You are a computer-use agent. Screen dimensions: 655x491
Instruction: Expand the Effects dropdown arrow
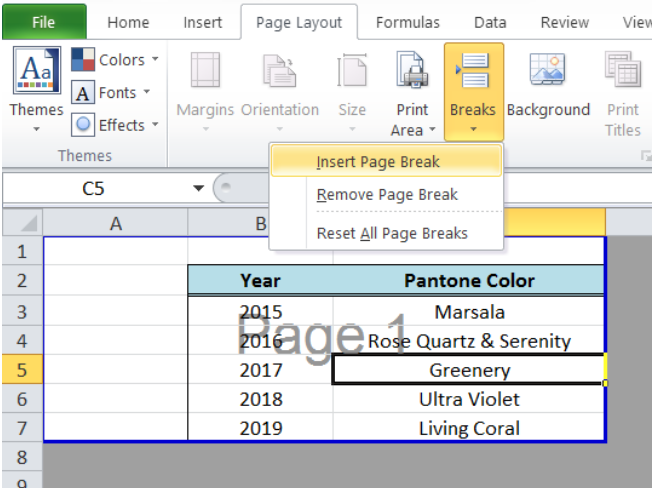click(155, 124)
